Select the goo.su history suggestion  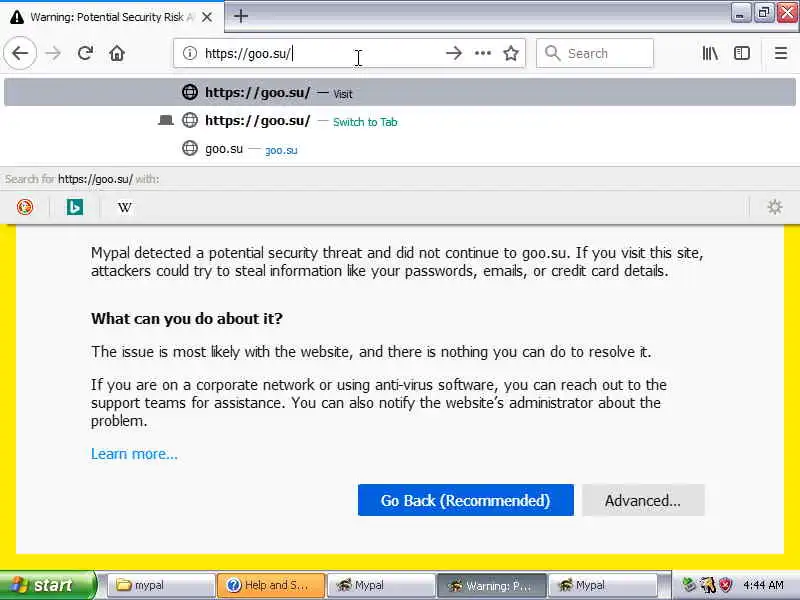[400, 149]
